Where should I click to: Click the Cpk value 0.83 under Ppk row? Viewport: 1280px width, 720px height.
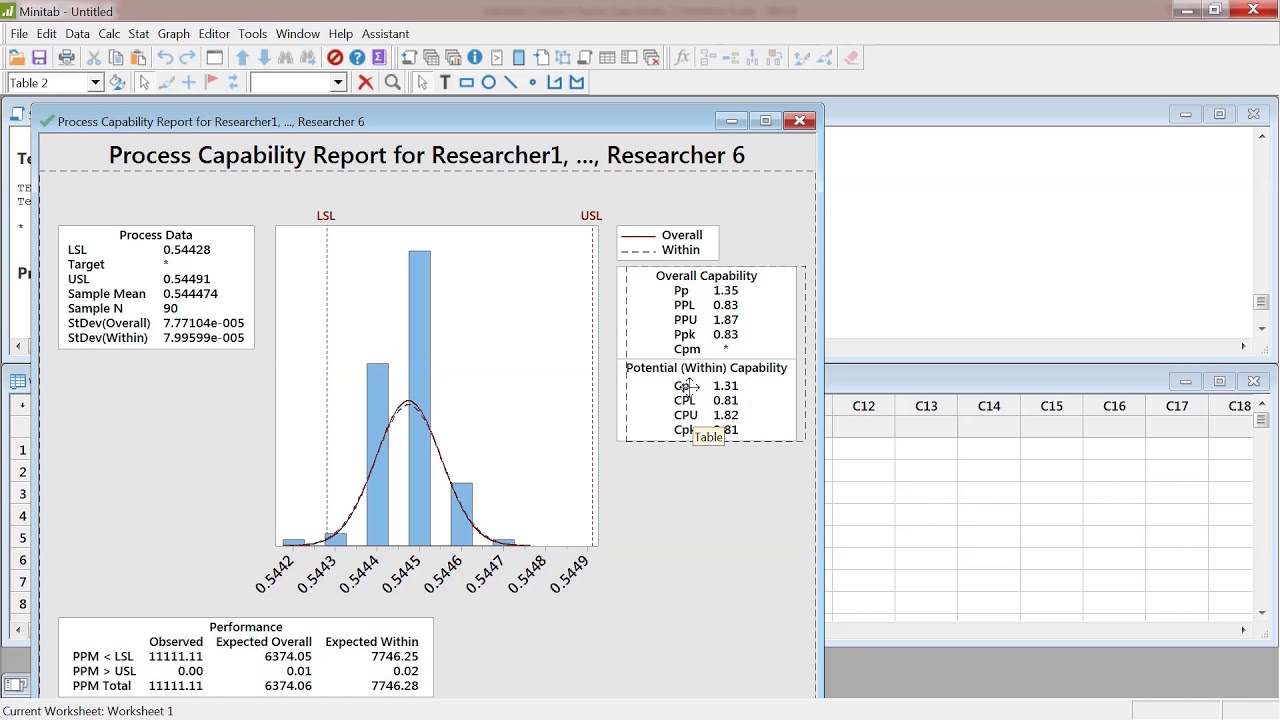[726, 334]
